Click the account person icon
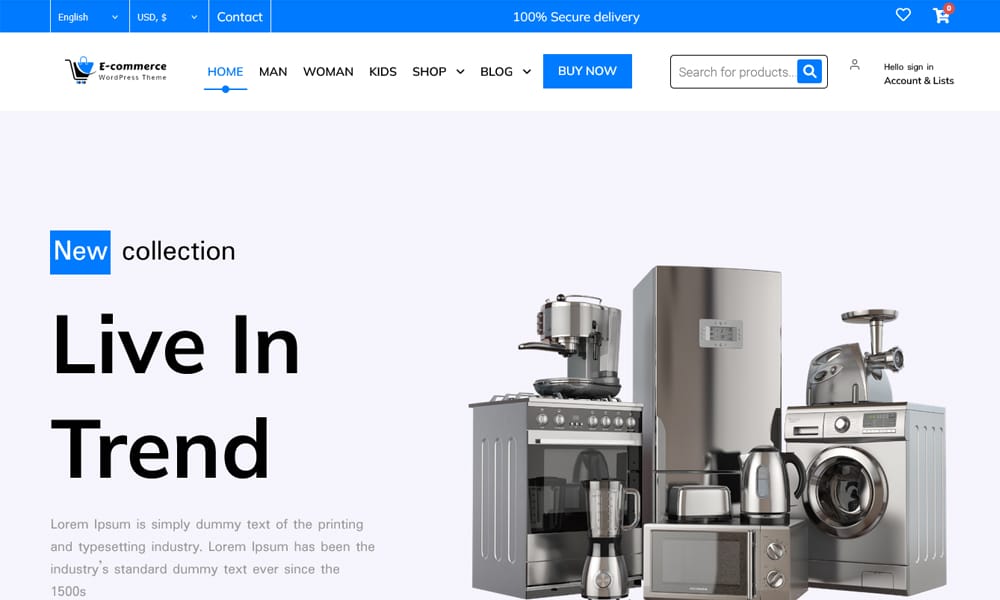Image resolution: width=1000 pixels, height=600 pixels. (x=854, y=64)
